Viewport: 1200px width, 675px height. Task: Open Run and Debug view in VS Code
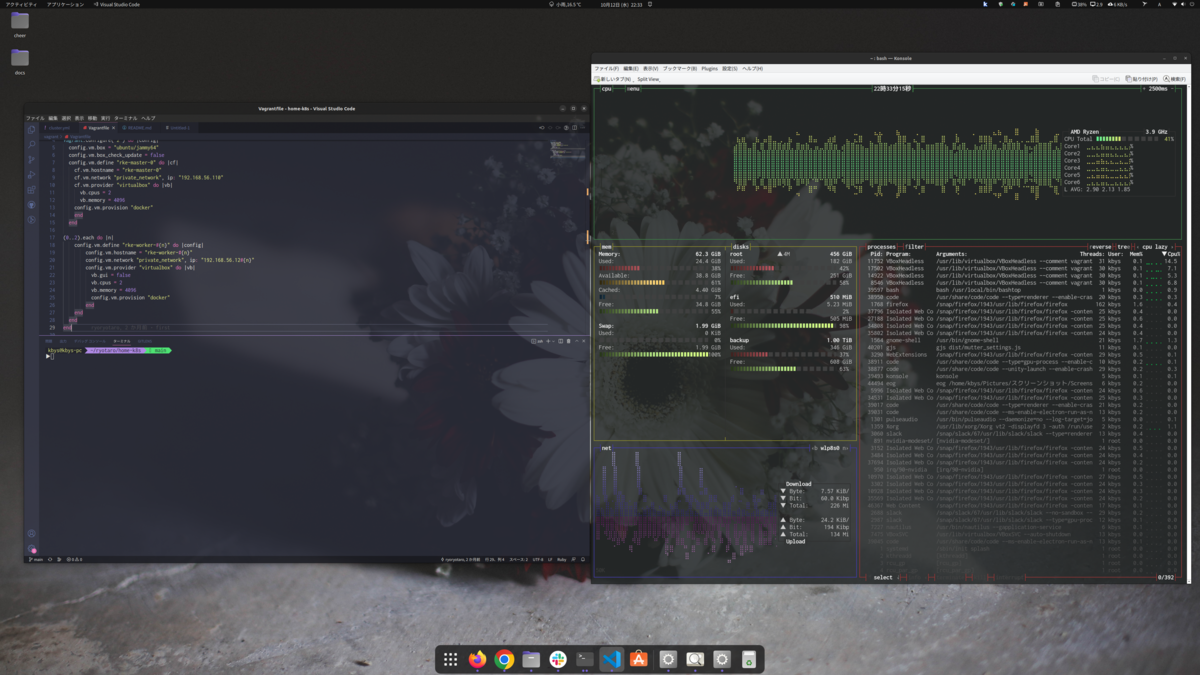click(31, 174)
